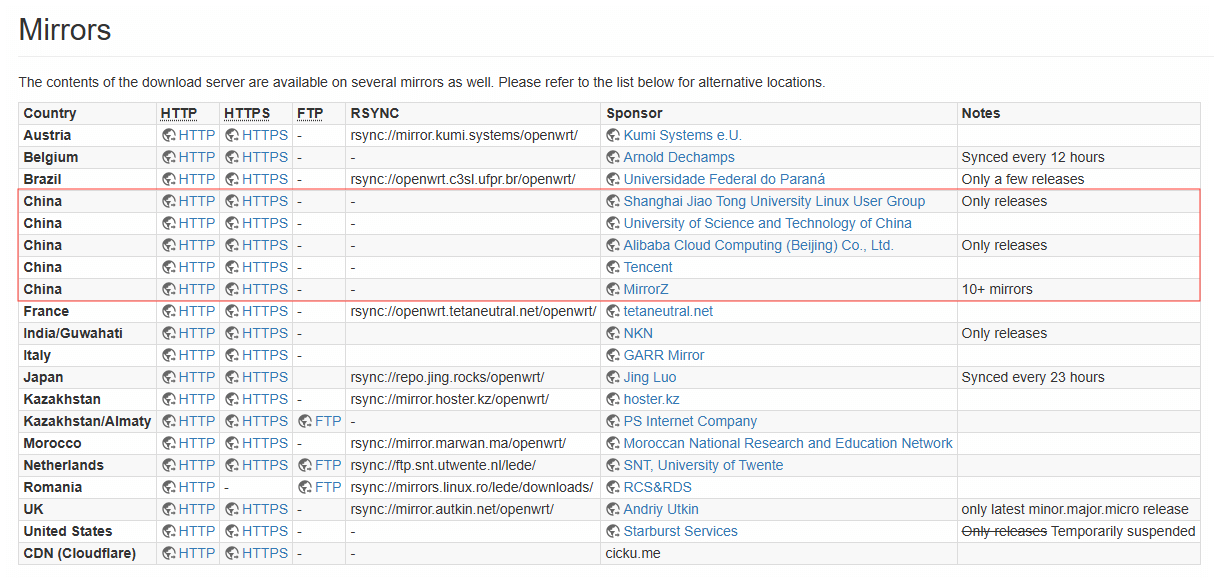Visit Moroccan National Research and Education Network

click(x=788, y=443)
